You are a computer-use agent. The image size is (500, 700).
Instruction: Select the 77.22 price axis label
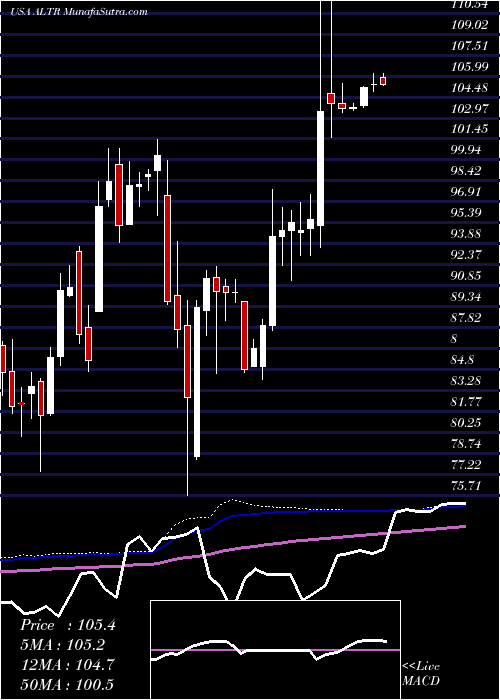466,464
